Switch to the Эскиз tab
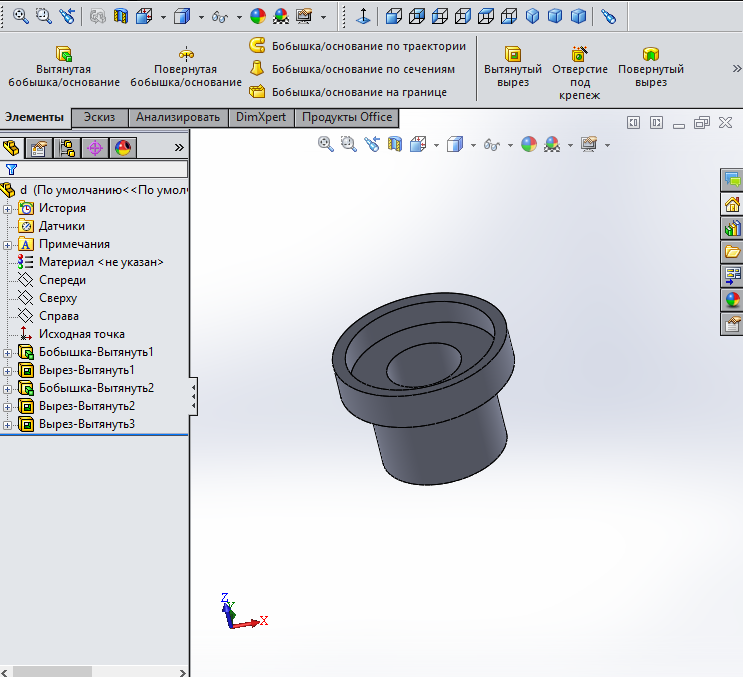This screenshot has height=677, width=743. click(x=99, y=117)
